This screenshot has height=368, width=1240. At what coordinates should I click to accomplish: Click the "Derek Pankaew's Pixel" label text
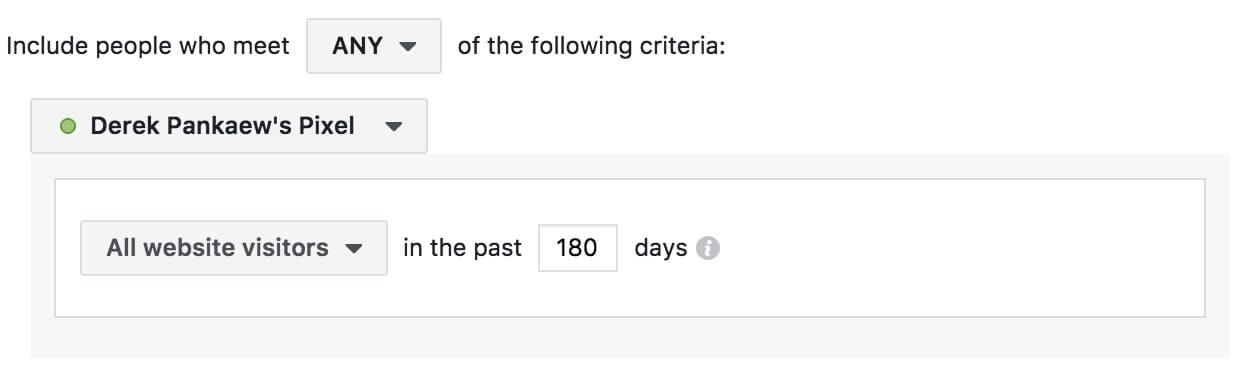tap(222, 126)
